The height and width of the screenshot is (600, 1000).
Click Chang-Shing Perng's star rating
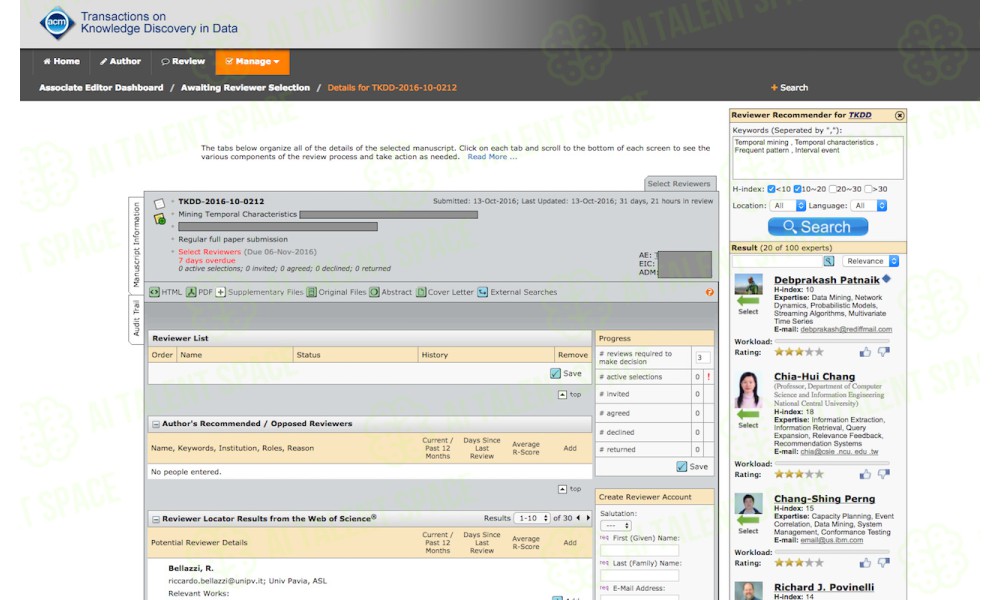click(x=798, y=562)
